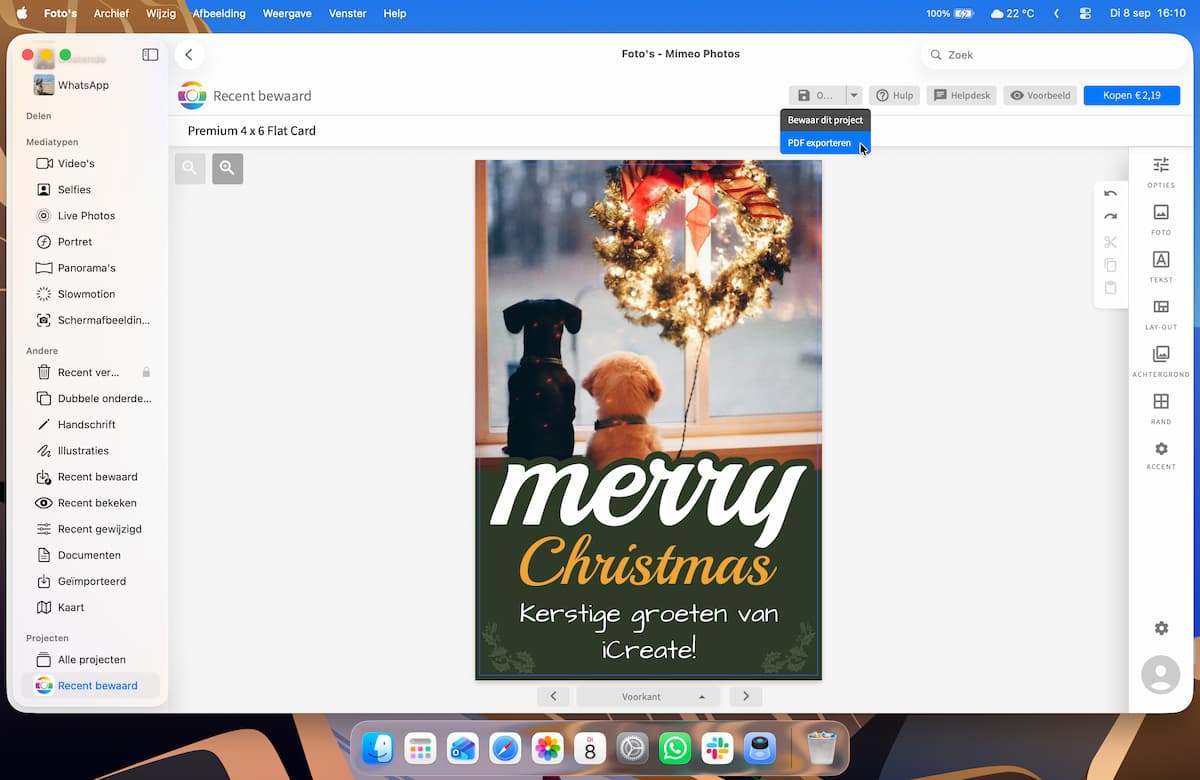Open the user account avatar

pyautogui.click(x=1161, y=675)
